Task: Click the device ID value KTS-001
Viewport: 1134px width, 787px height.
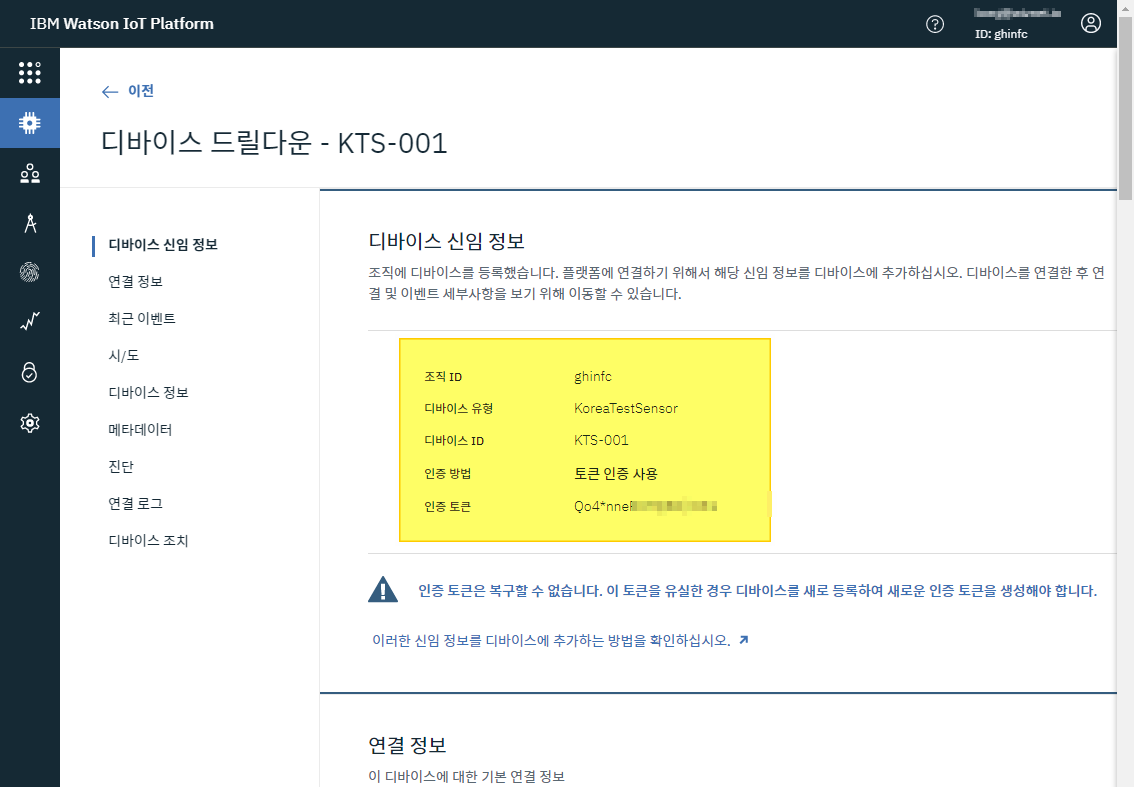Action: tap(601, 440)
